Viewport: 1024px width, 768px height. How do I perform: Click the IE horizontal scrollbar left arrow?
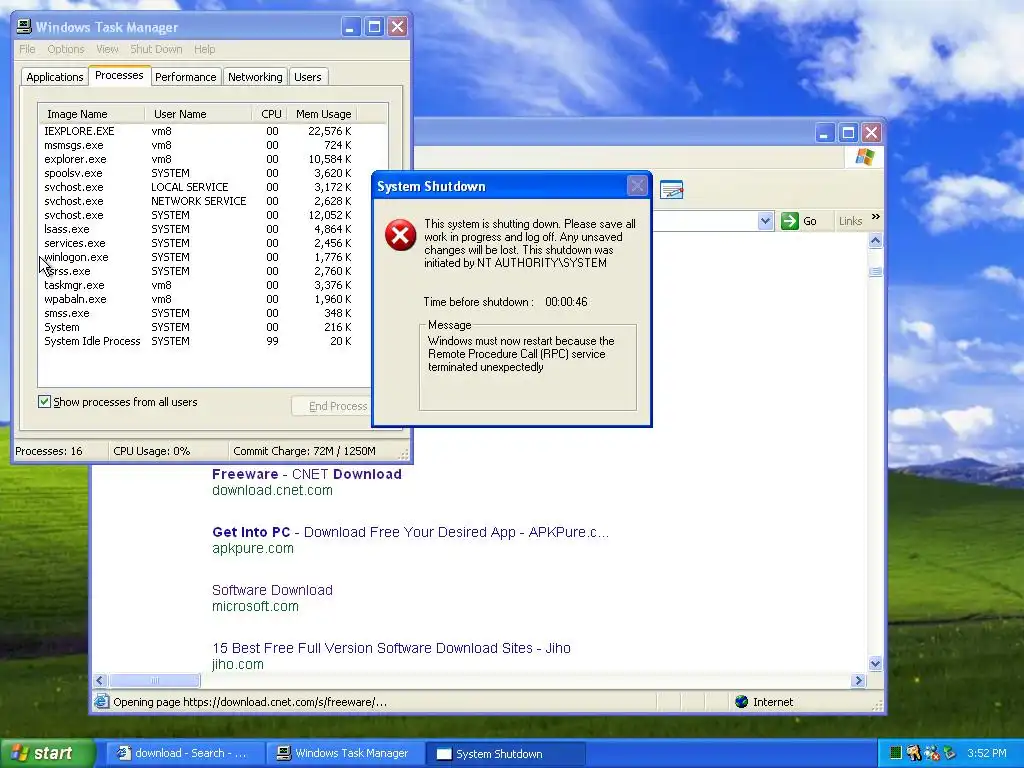(100, 680)
